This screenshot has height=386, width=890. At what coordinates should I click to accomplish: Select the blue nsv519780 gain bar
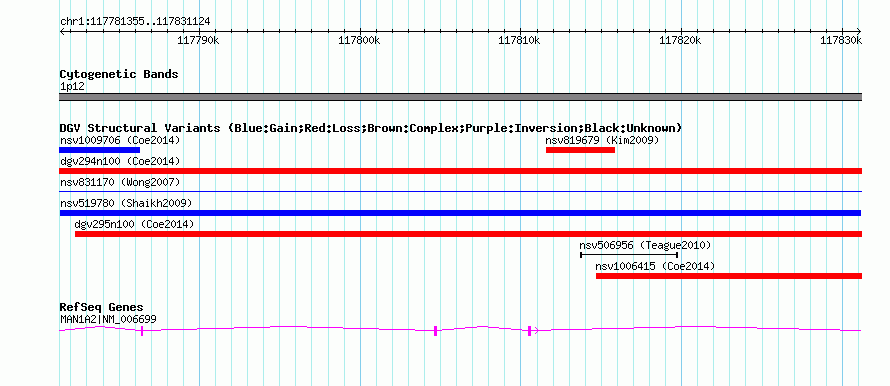pyautogui.click(x=460, y=213)
